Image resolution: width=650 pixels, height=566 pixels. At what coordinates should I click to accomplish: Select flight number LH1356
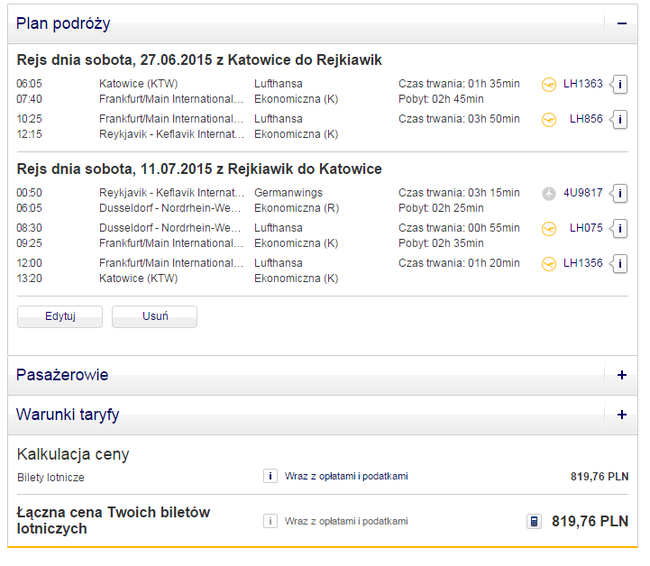point(583,264)
